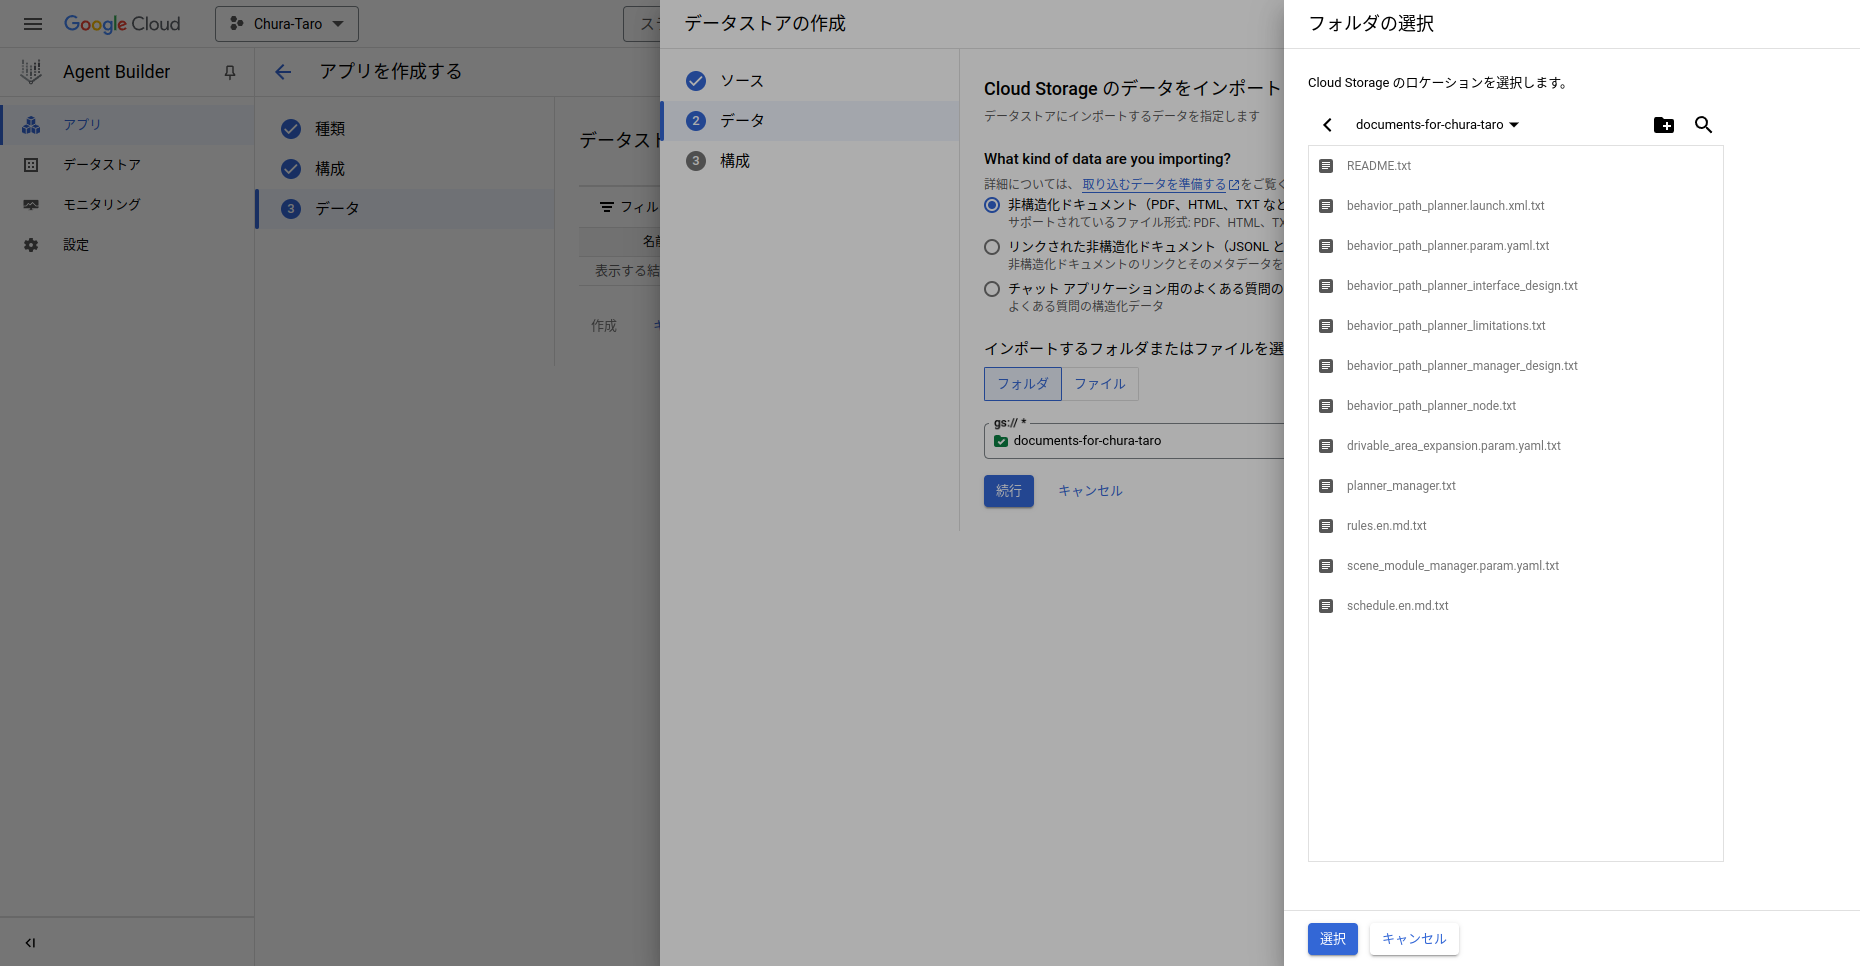Open the モニタリング sidebar section
Screen dimensions: 1860x966
(127, 205)
